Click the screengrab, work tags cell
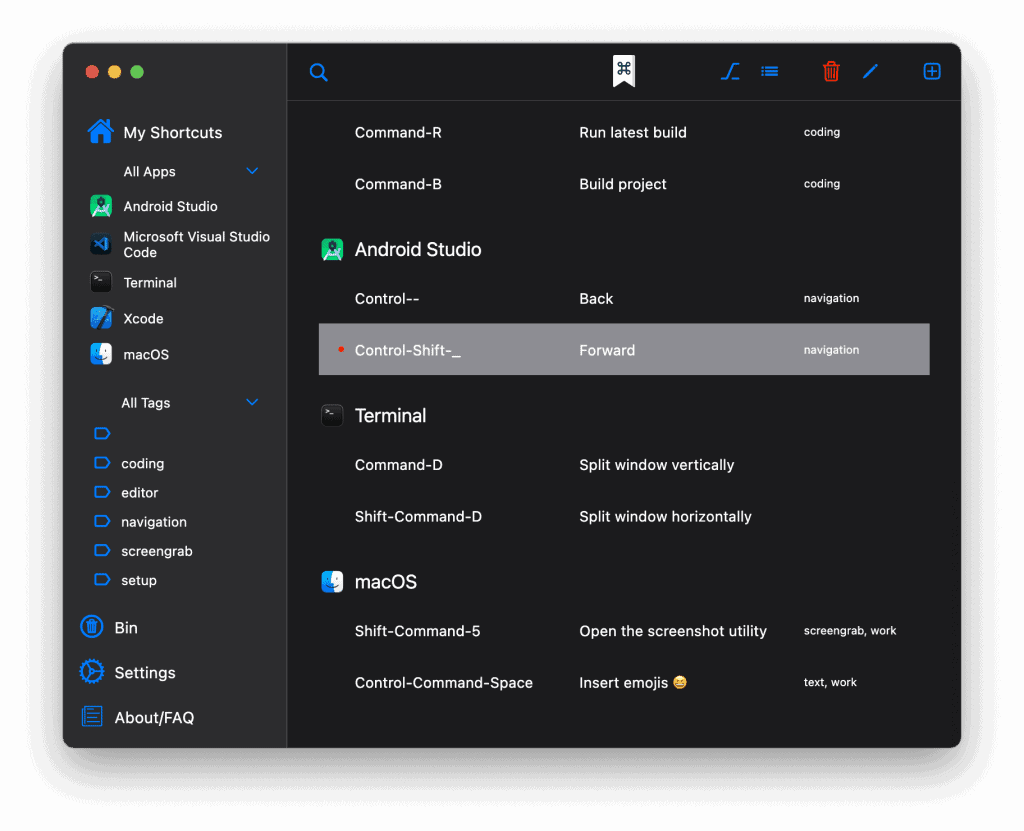 point(850,630)
